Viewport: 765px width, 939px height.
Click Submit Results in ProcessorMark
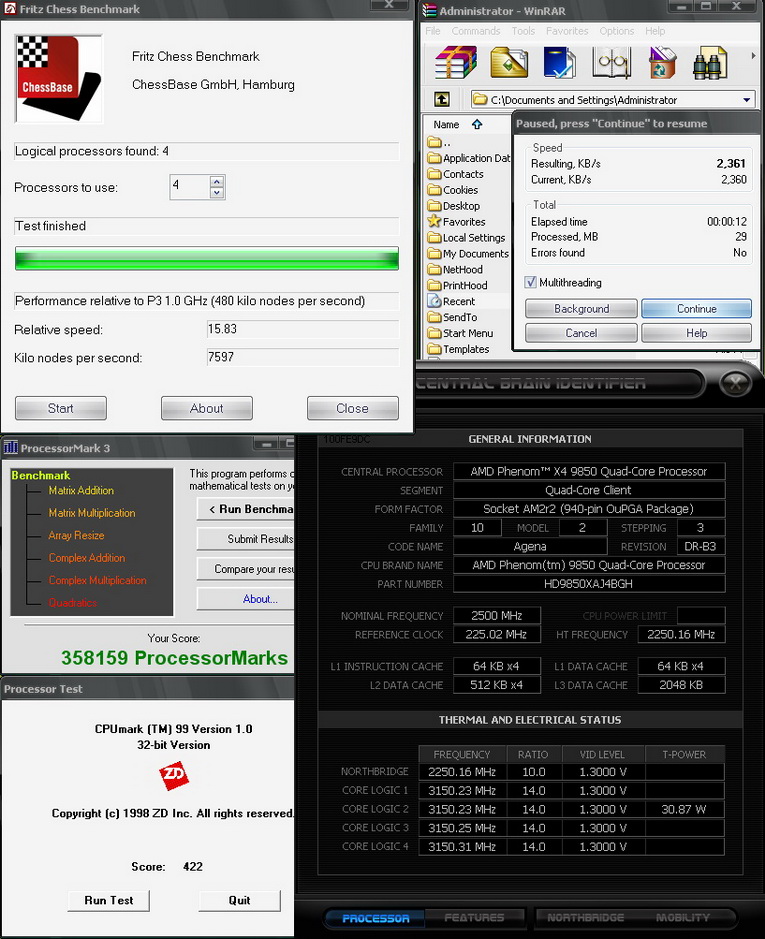[x=246, y=539]
